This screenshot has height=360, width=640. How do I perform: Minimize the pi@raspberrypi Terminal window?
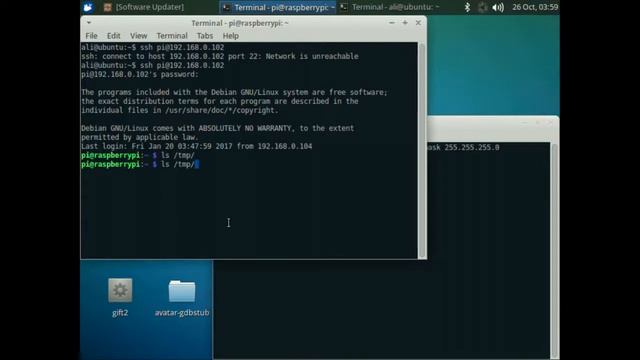coord(392,23)
